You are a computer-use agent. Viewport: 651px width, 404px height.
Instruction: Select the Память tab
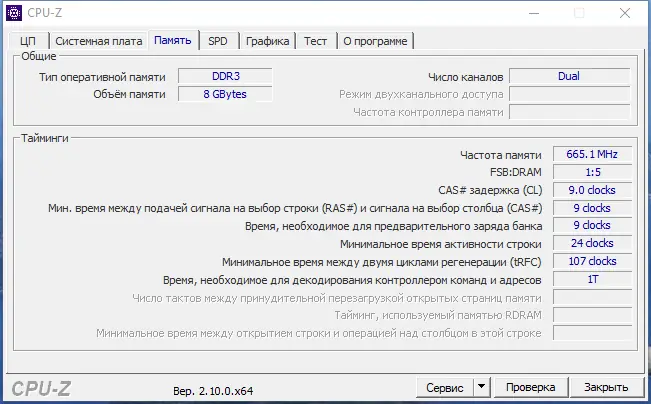[173, 40]
